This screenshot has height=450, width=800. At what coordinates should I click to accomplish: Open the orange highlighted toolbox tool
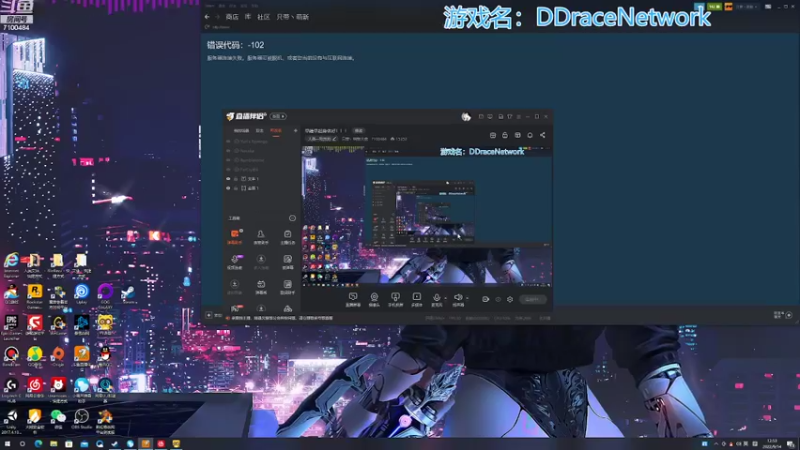pyautogui.click(x=235, y=237)
